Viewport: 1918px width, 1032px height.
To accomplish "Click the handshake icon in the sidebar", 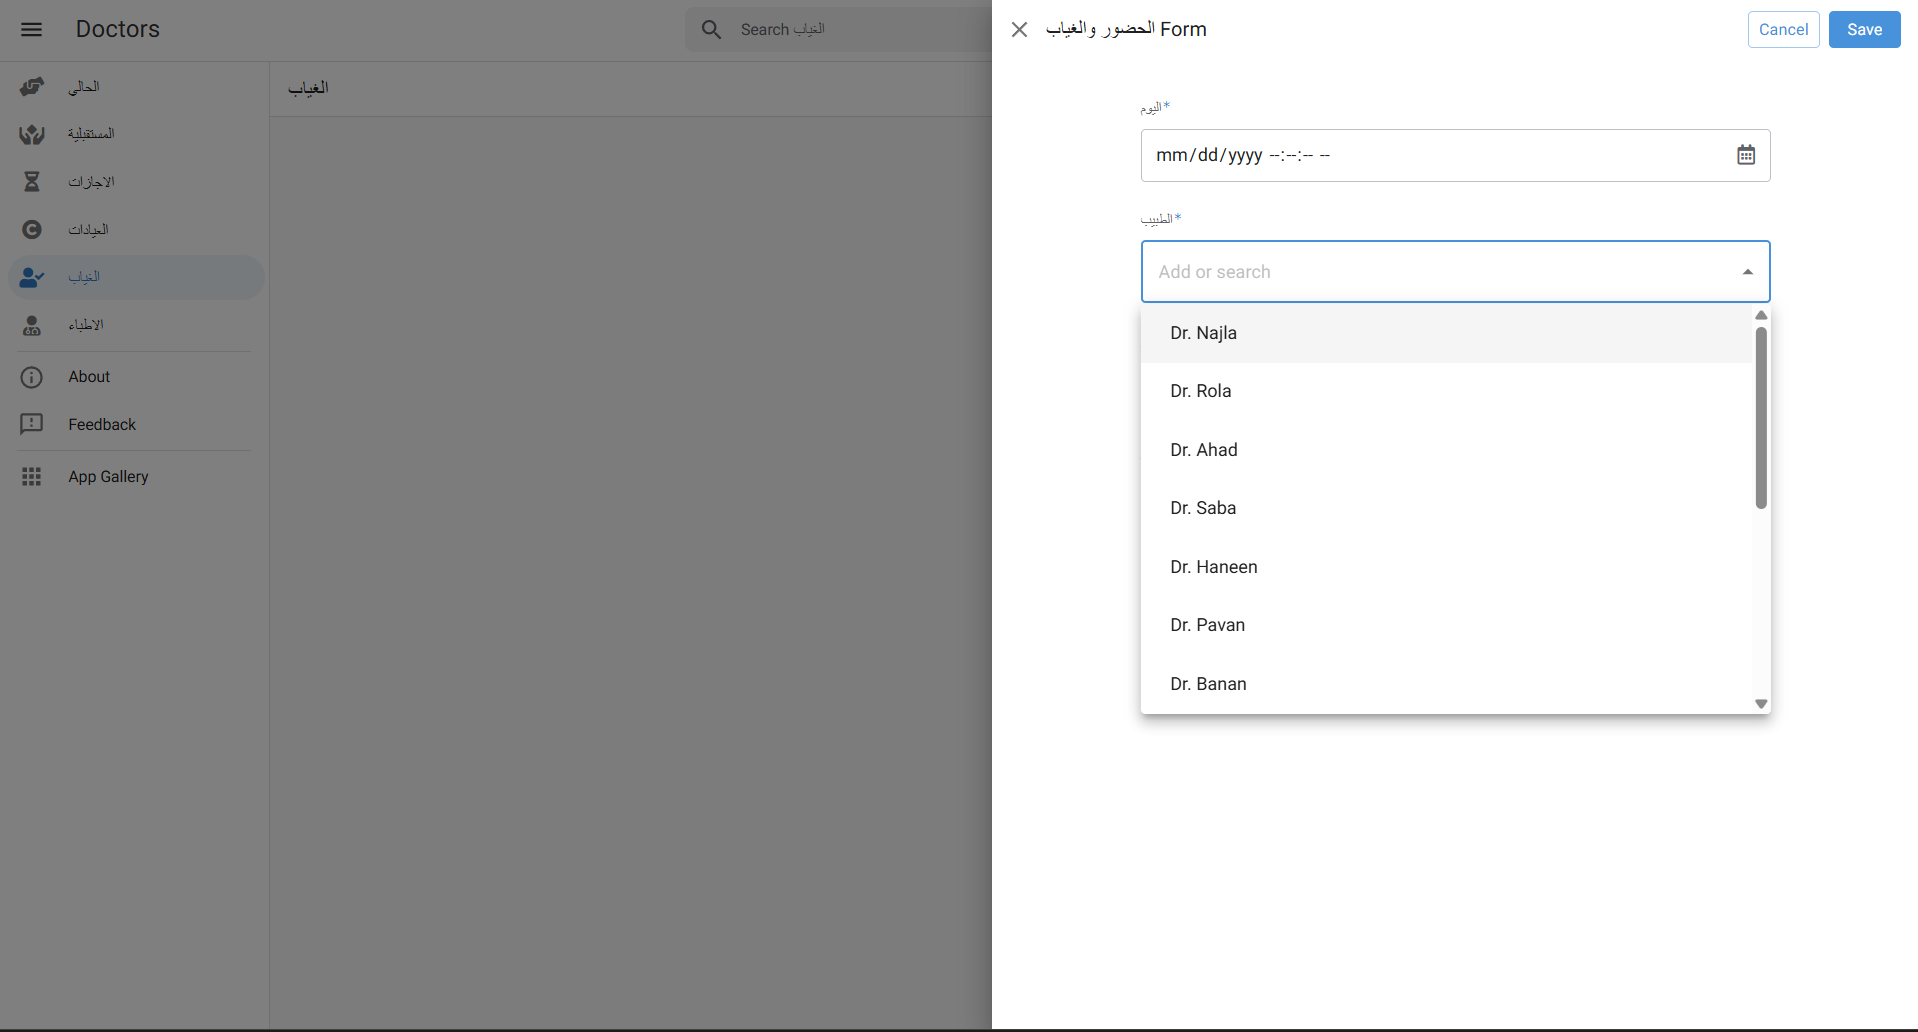I will click(x=32, y=87).
